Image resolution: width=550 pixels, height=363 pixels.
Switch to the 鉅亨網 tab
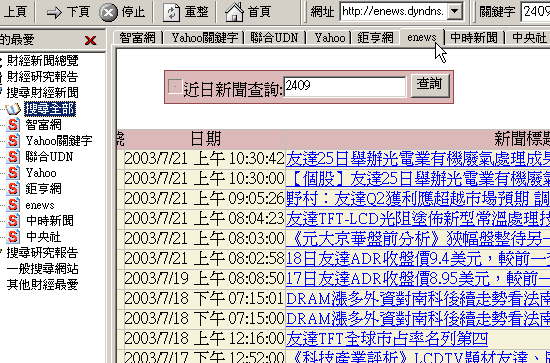[375, 38]
